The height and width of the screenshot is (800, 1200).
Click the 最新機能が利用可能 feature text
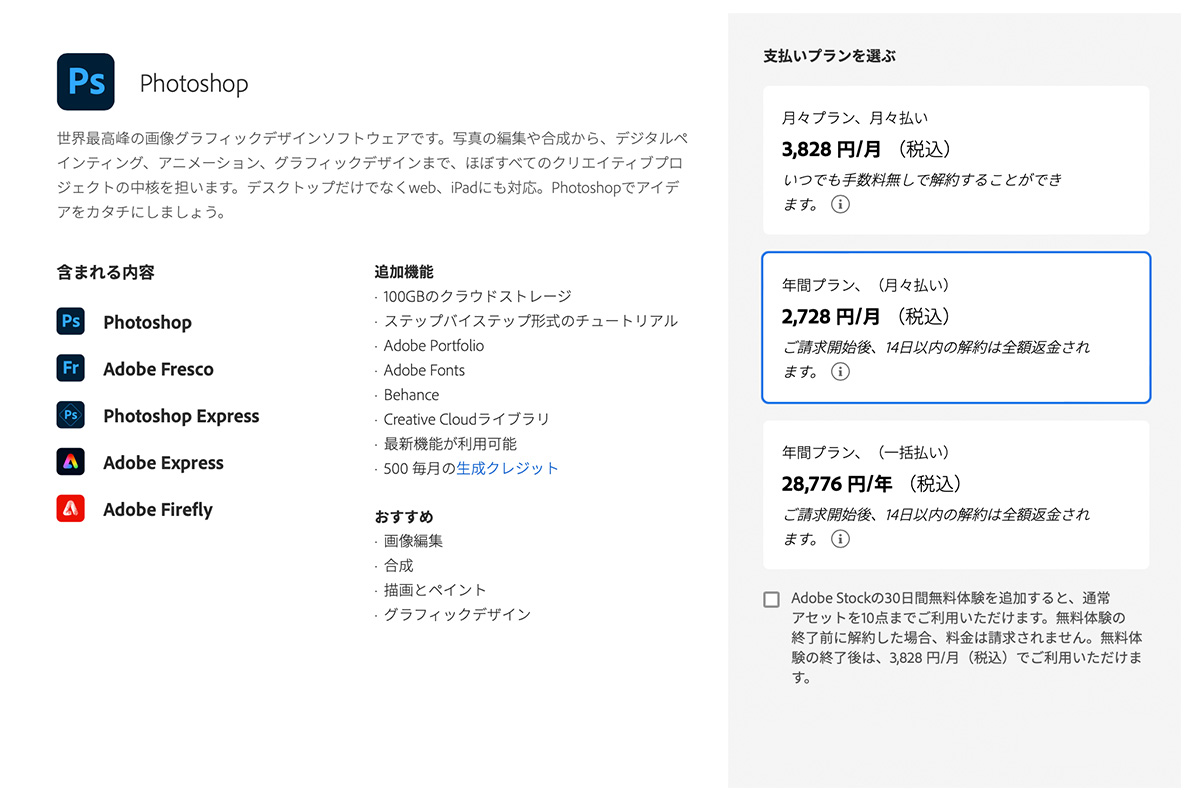pyautogui.click(x=450, y=443)
